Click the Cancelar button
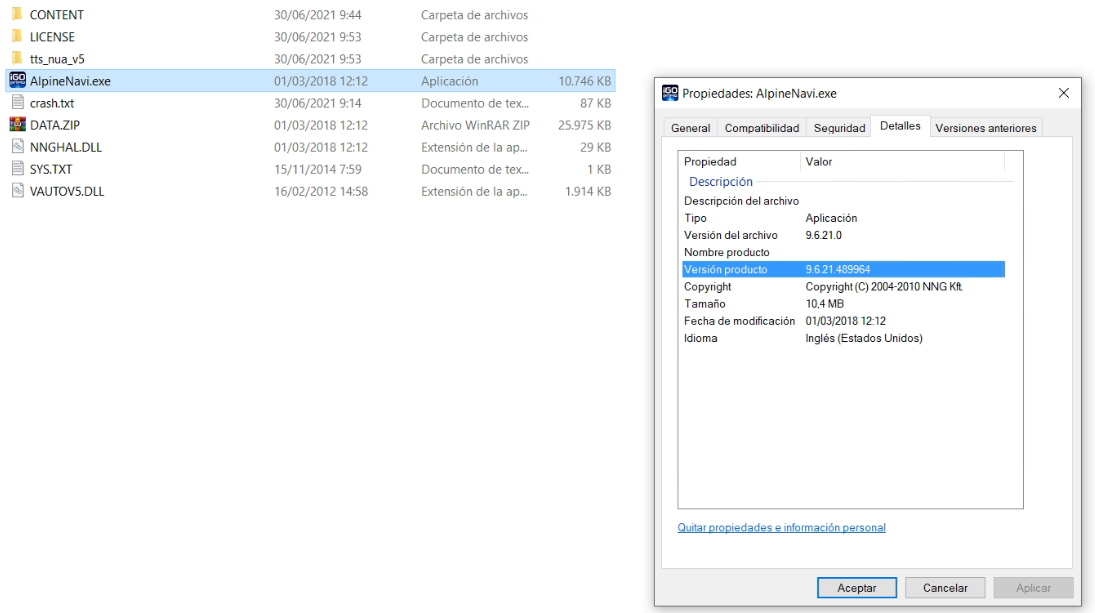 point(945,588)
